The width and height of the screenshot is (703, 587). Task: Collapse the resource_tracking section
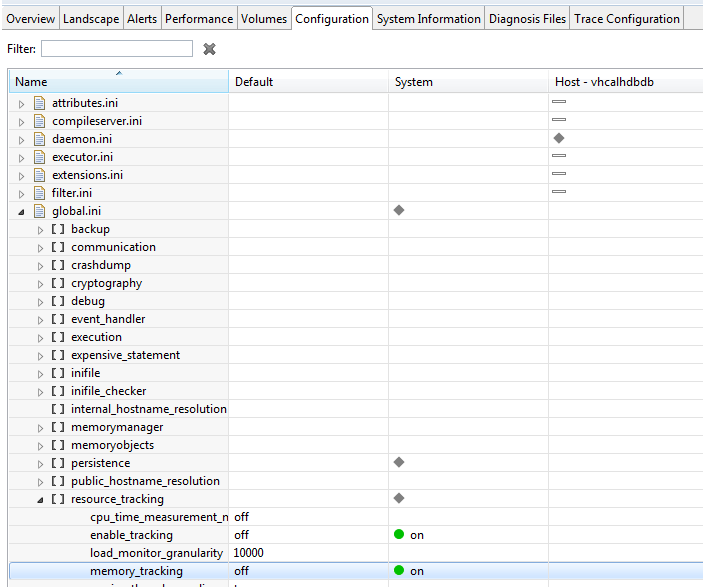41,499
